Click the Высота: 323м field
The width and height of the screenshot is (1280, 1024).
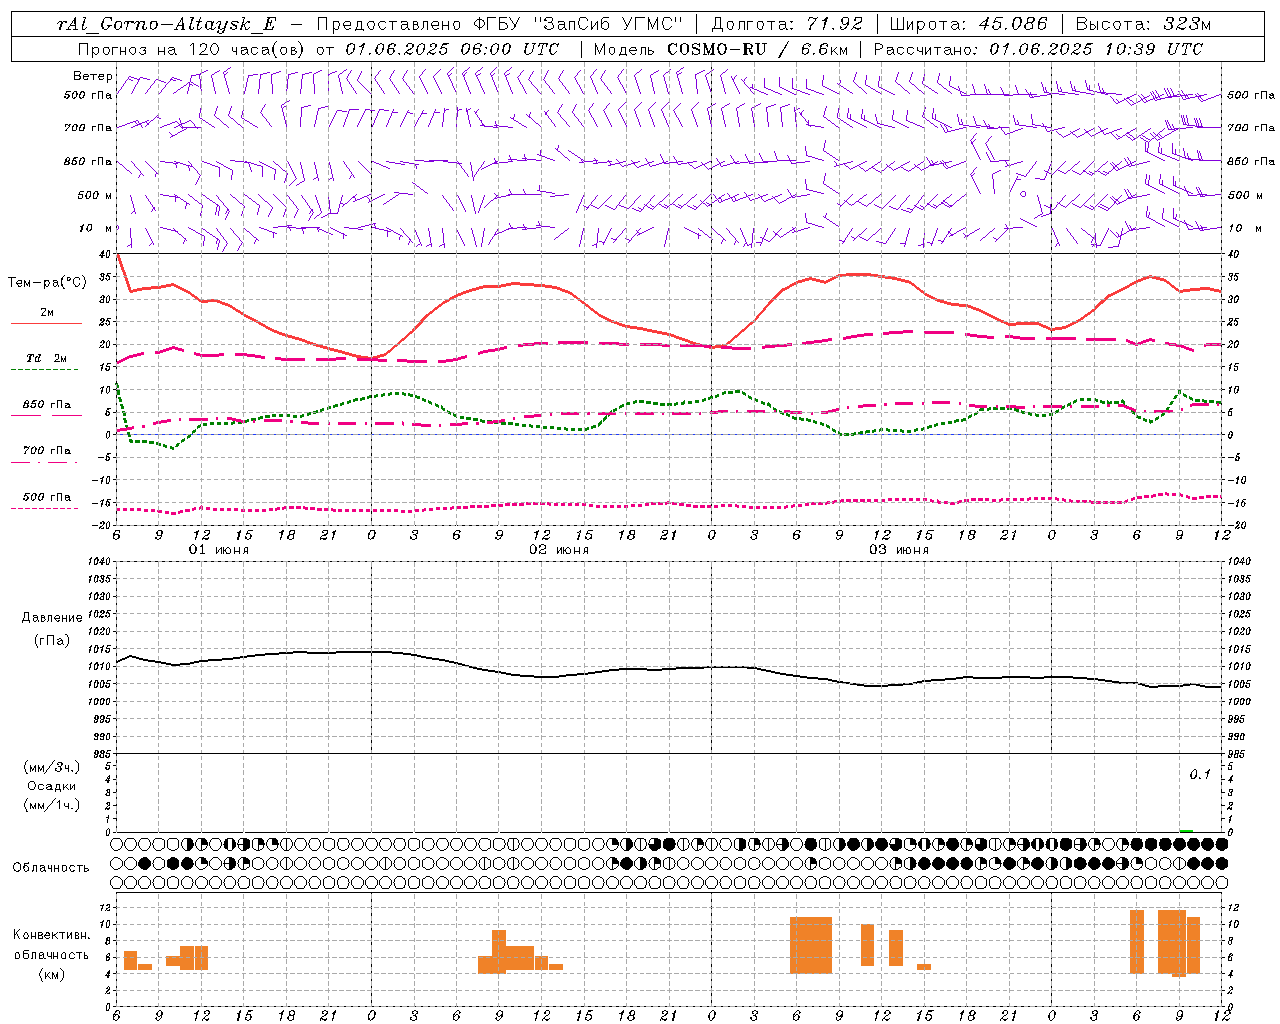point(1142,24)
